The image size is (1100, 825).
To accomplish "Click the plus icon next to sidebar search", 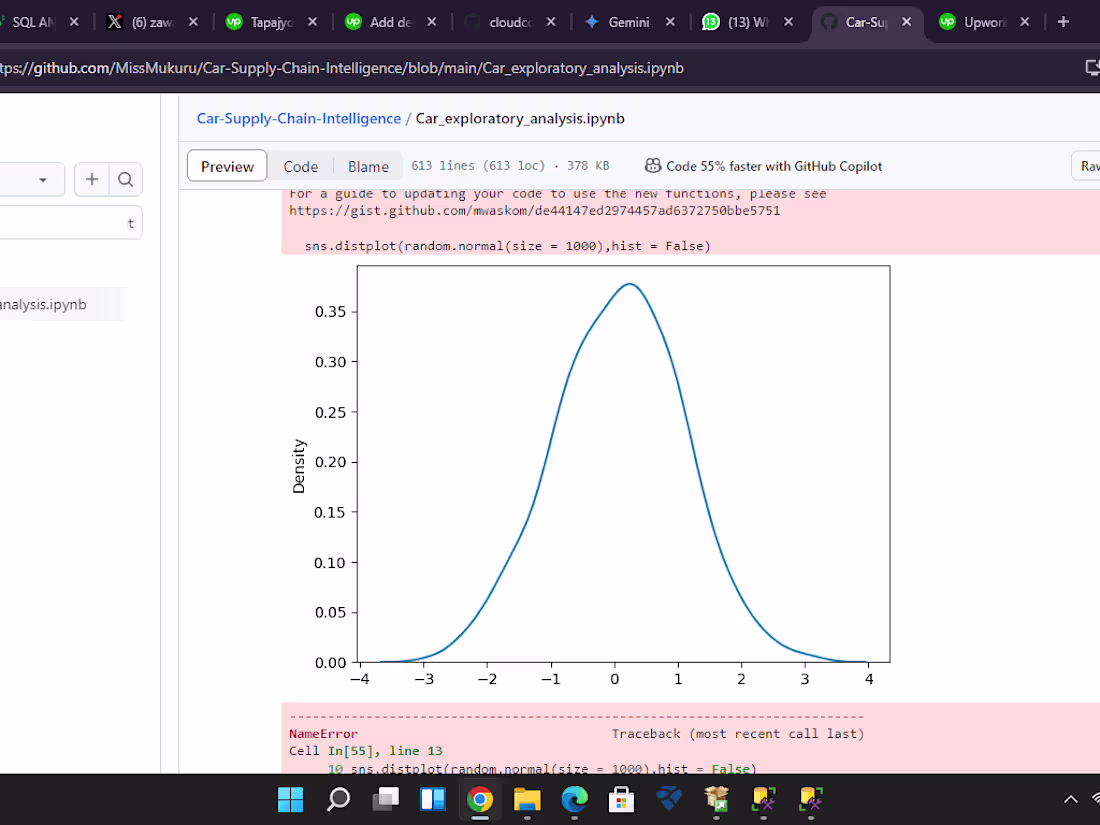I will [x=91, y=180].
